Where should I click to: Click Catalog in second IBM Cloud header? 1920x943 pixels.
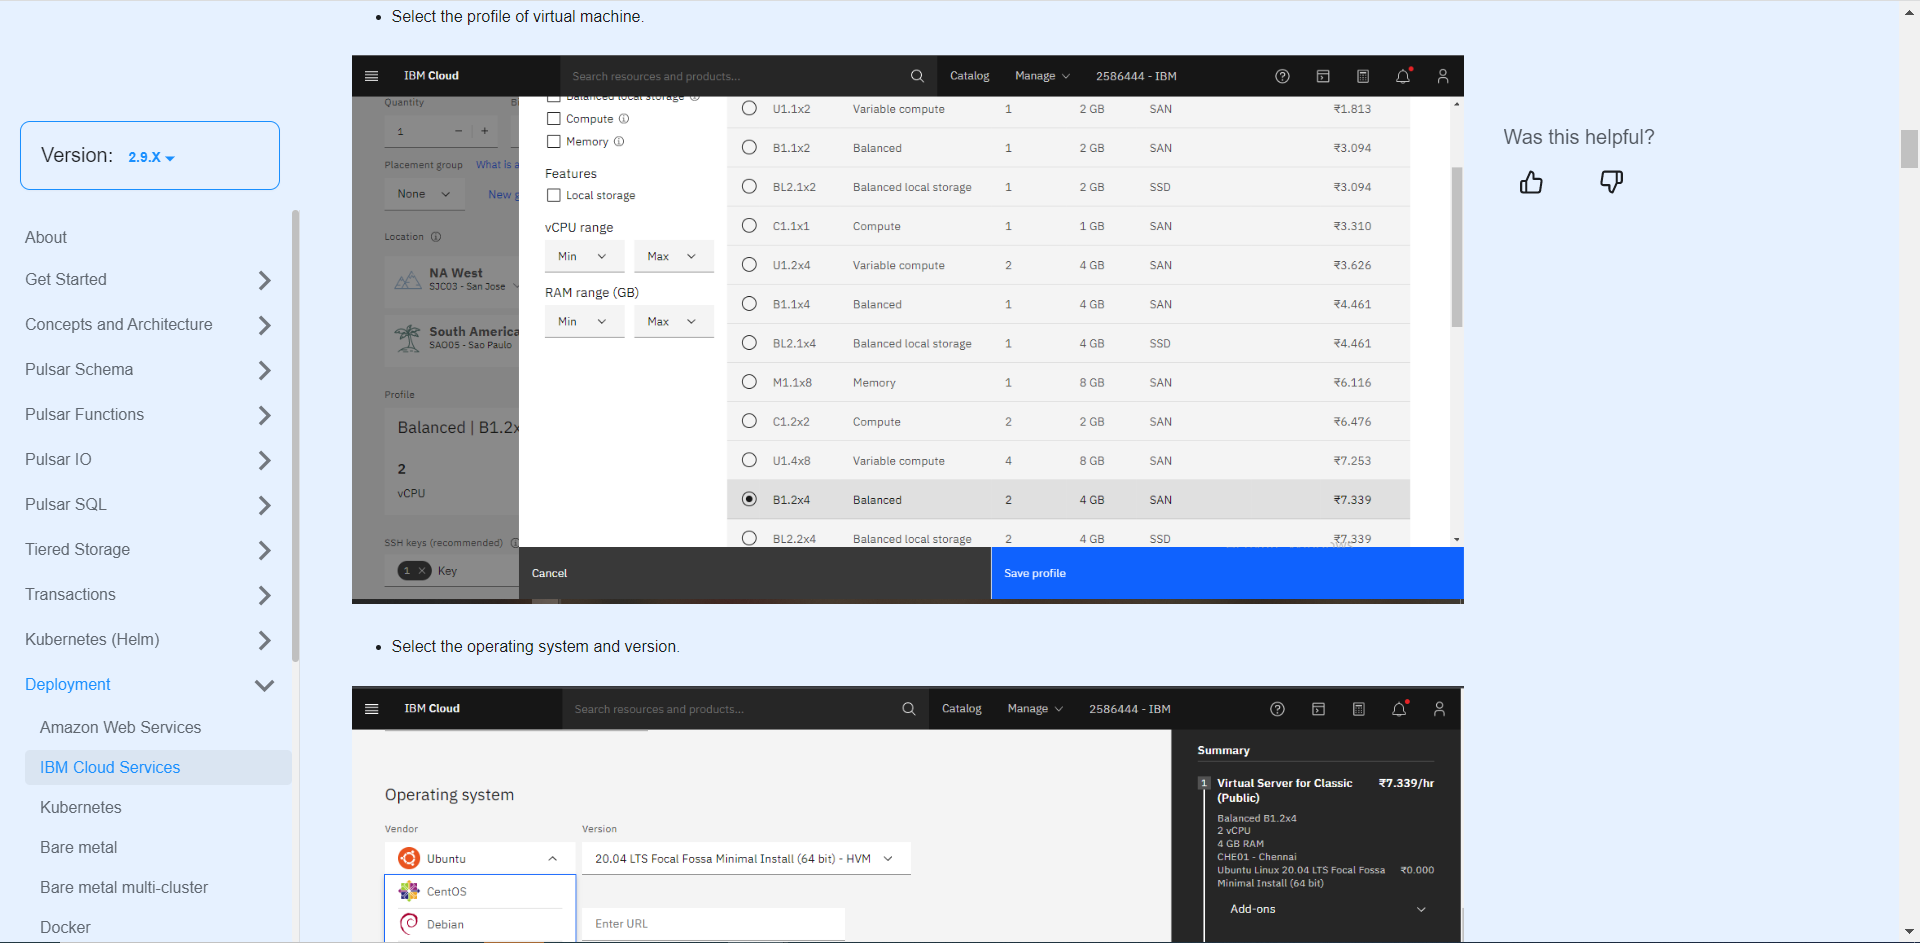pyautogui.click(x=961, y=709)
